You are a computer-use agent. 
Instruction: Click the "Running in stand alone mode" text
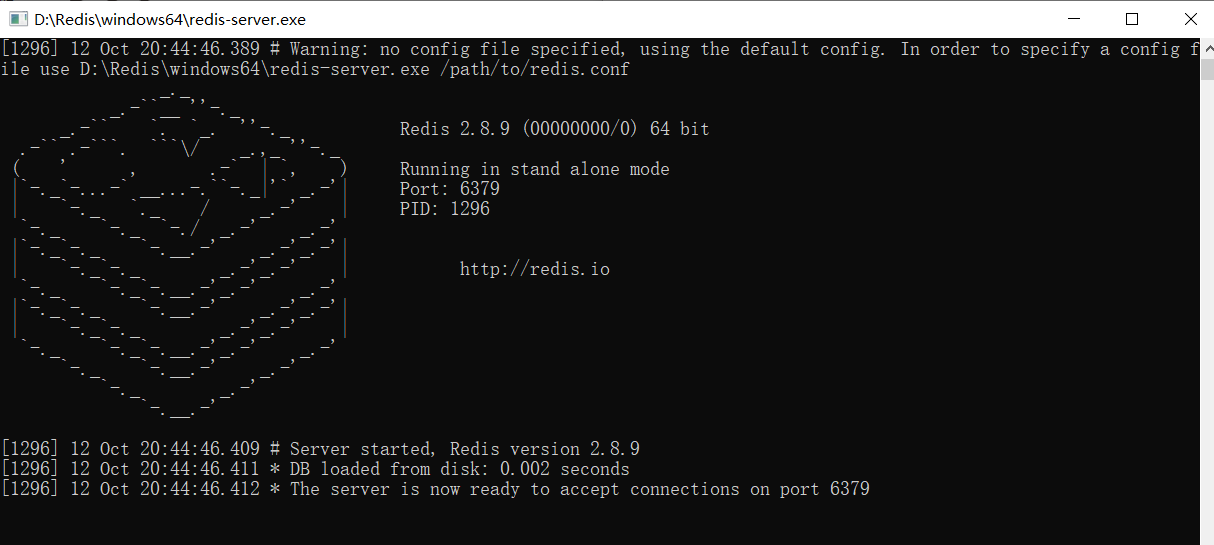(535, 169)
